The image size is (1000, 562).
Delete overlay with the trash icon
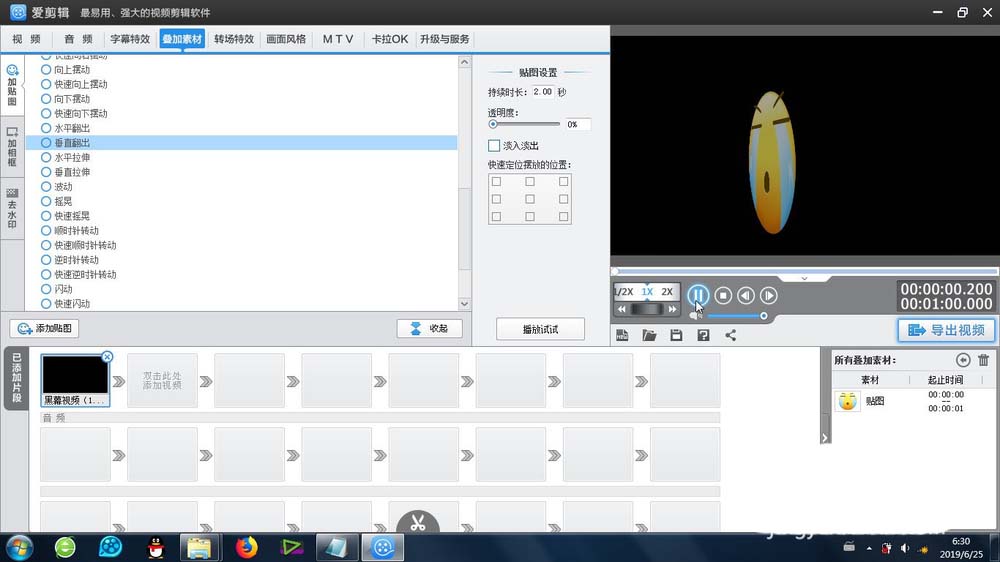pos(983,360)
